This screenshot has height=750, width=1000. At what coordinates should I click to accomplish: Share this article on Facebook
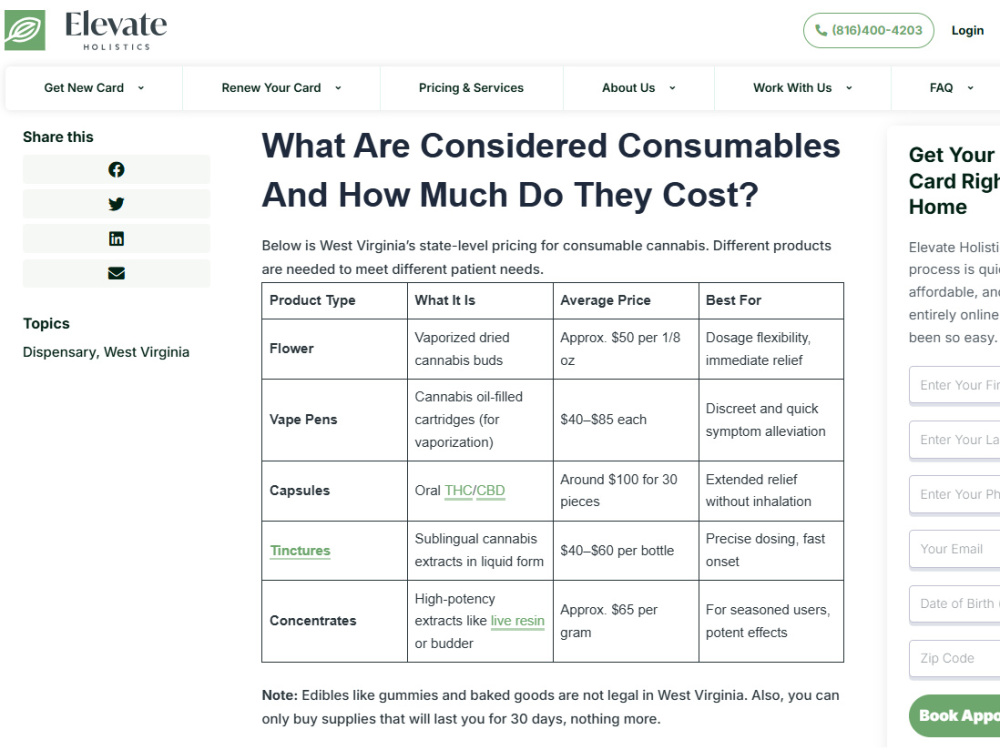click(116, 170)
